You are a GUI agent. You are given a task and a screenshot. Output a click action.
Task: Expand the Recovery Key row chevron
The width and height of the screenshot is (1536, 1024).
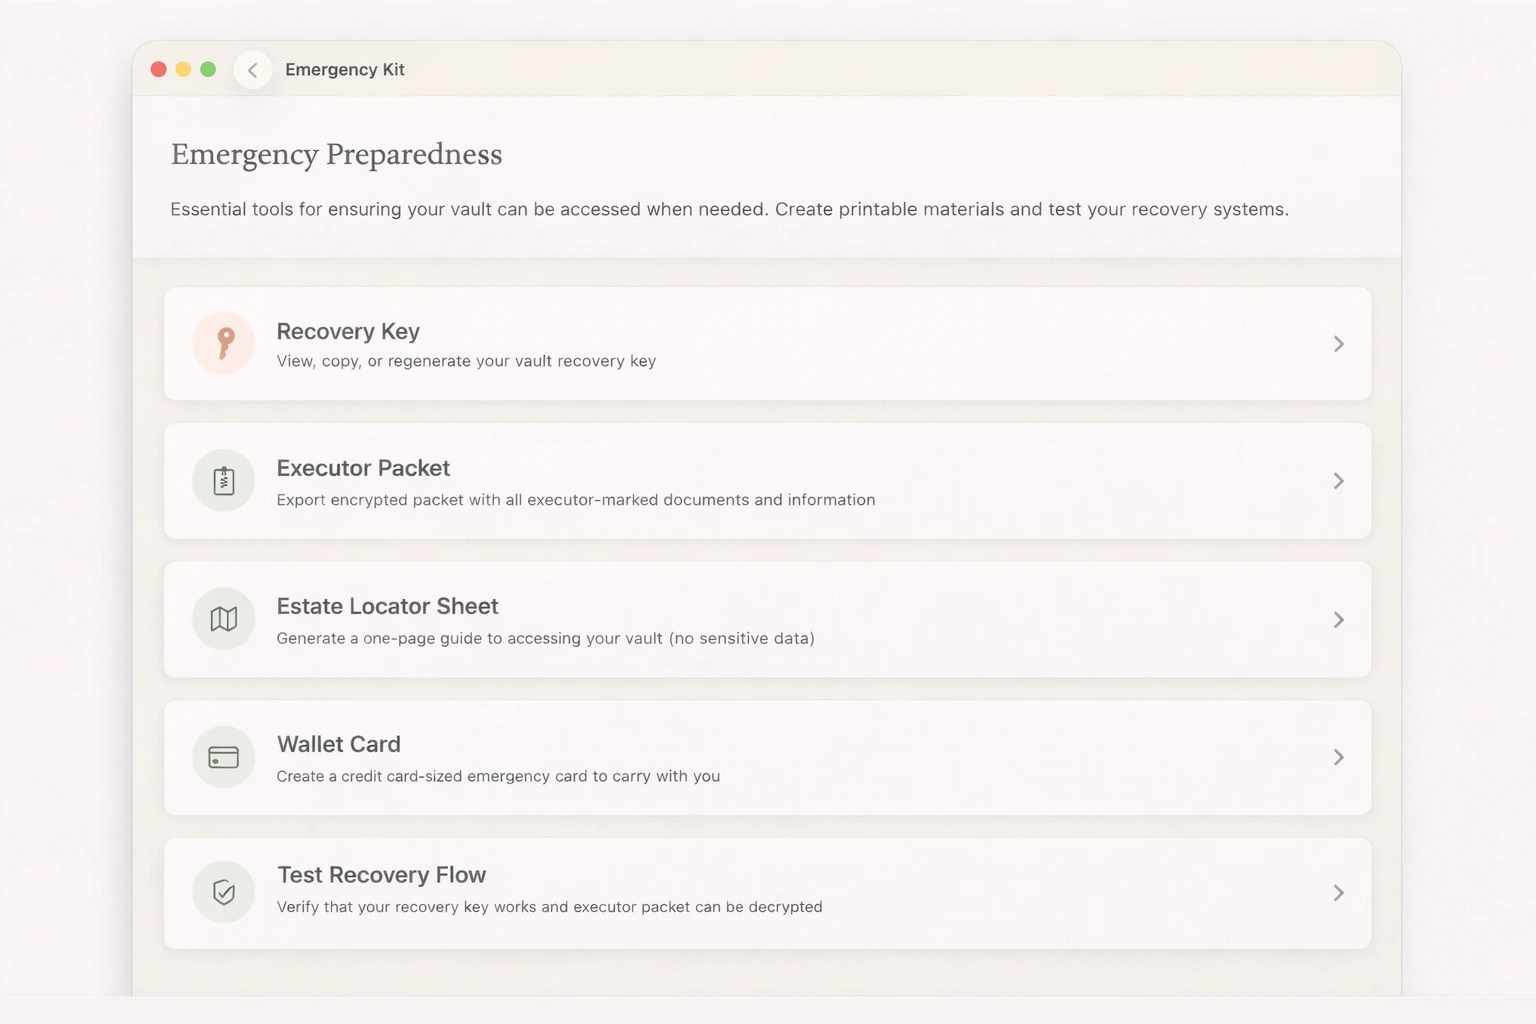(1338, 343)
